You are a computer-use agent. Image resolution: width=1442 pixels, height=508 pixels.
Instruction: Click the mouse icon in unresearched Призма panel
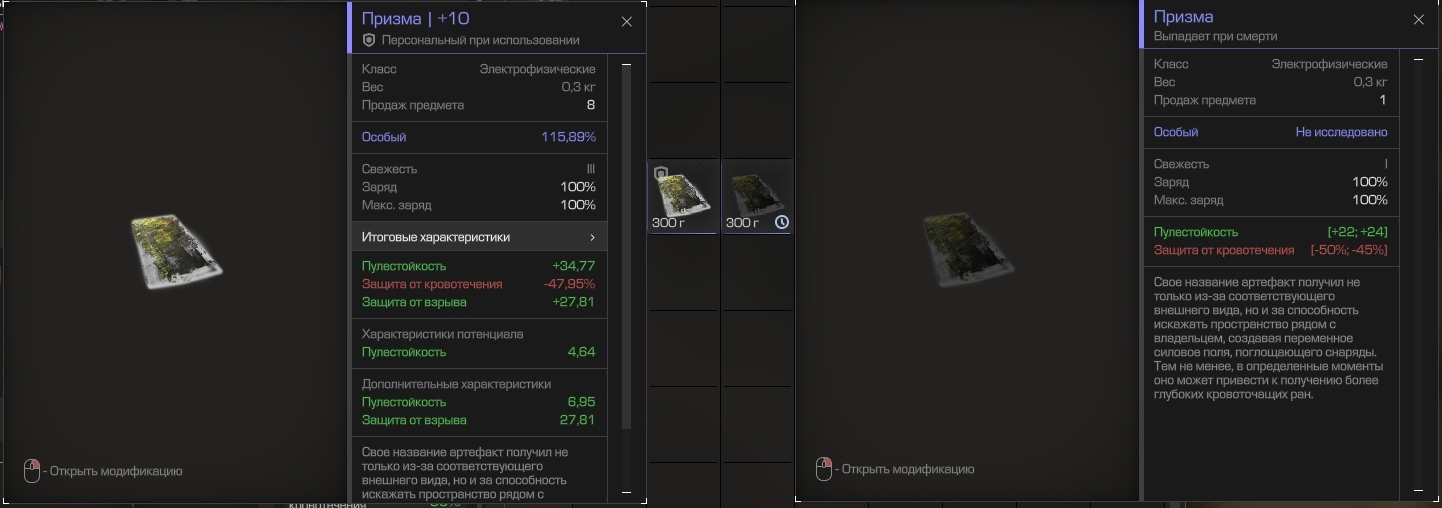pyautogui.click(x=824, y=469)
